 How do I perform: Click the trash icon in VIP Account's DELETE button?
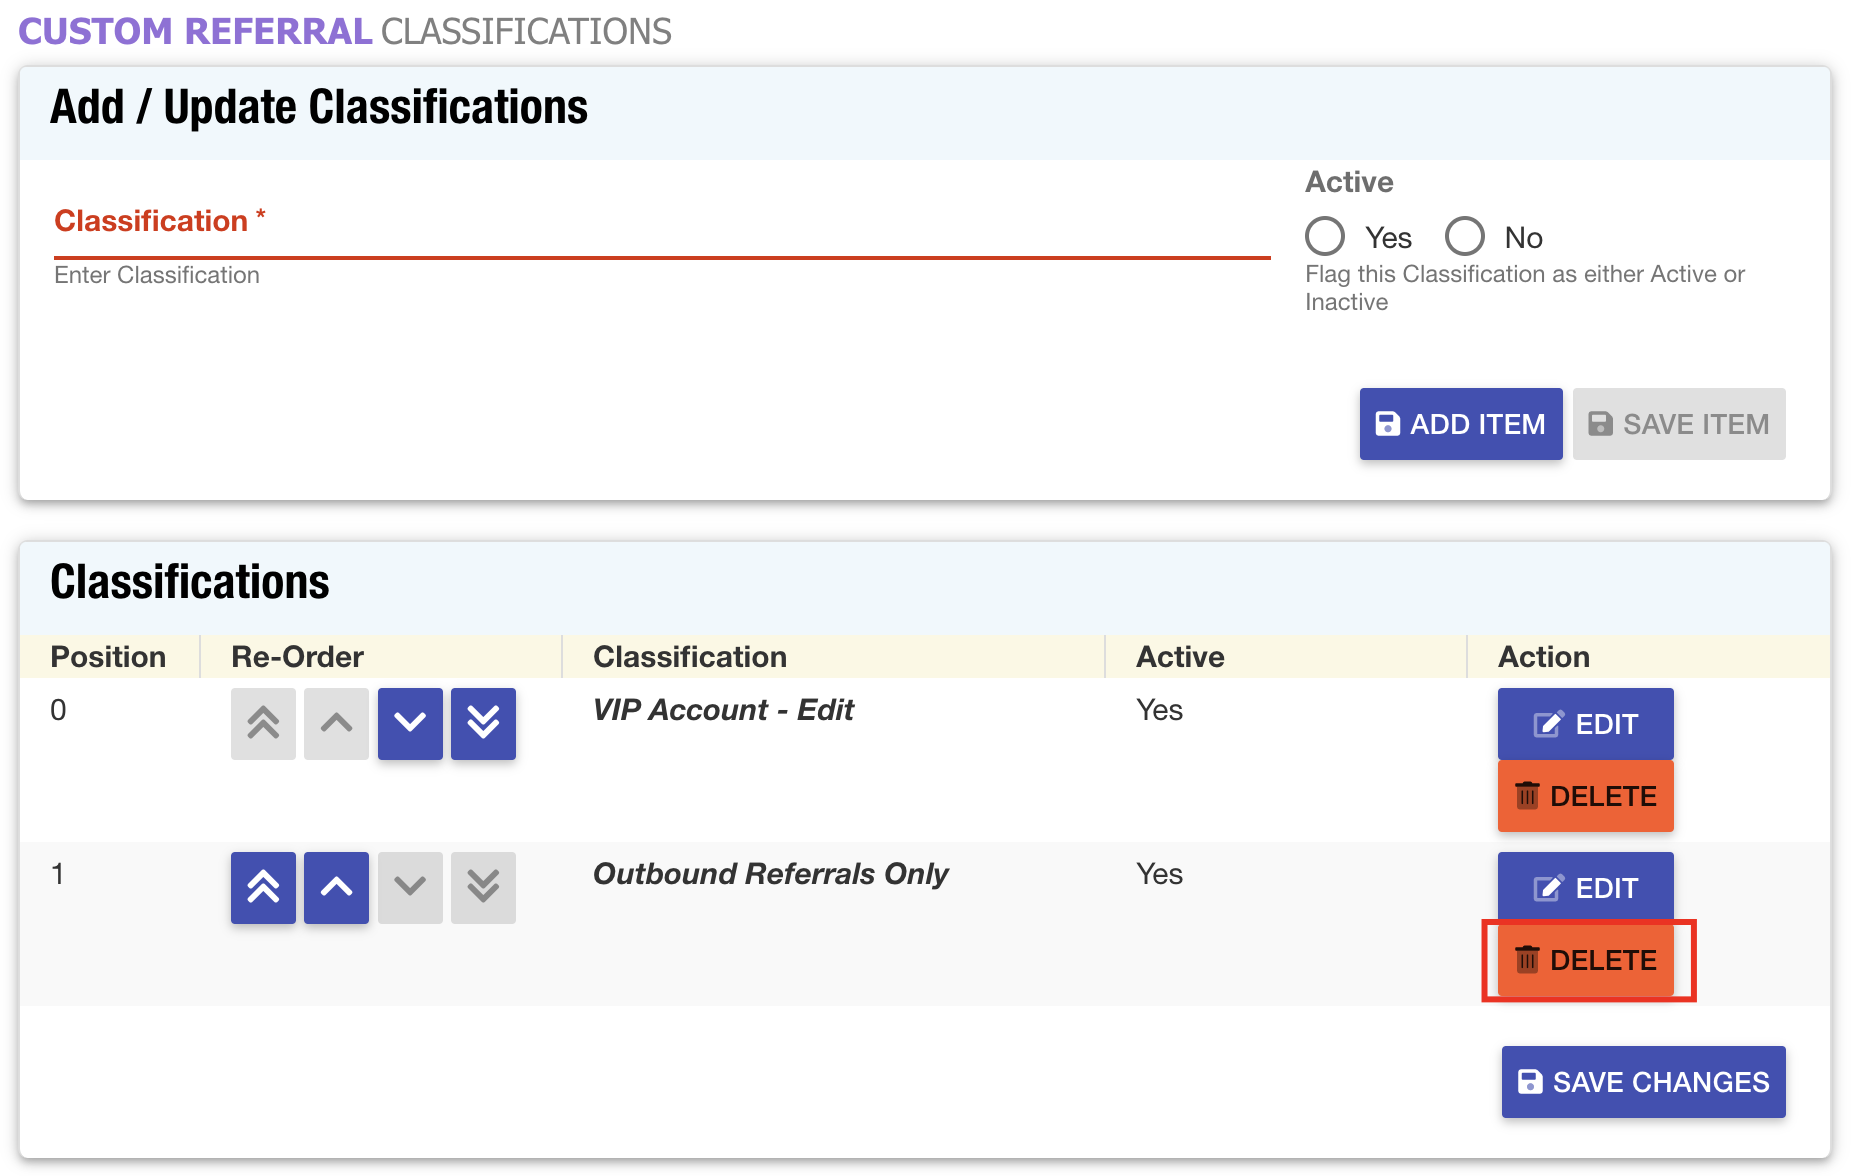click(x=1527, y=796)
